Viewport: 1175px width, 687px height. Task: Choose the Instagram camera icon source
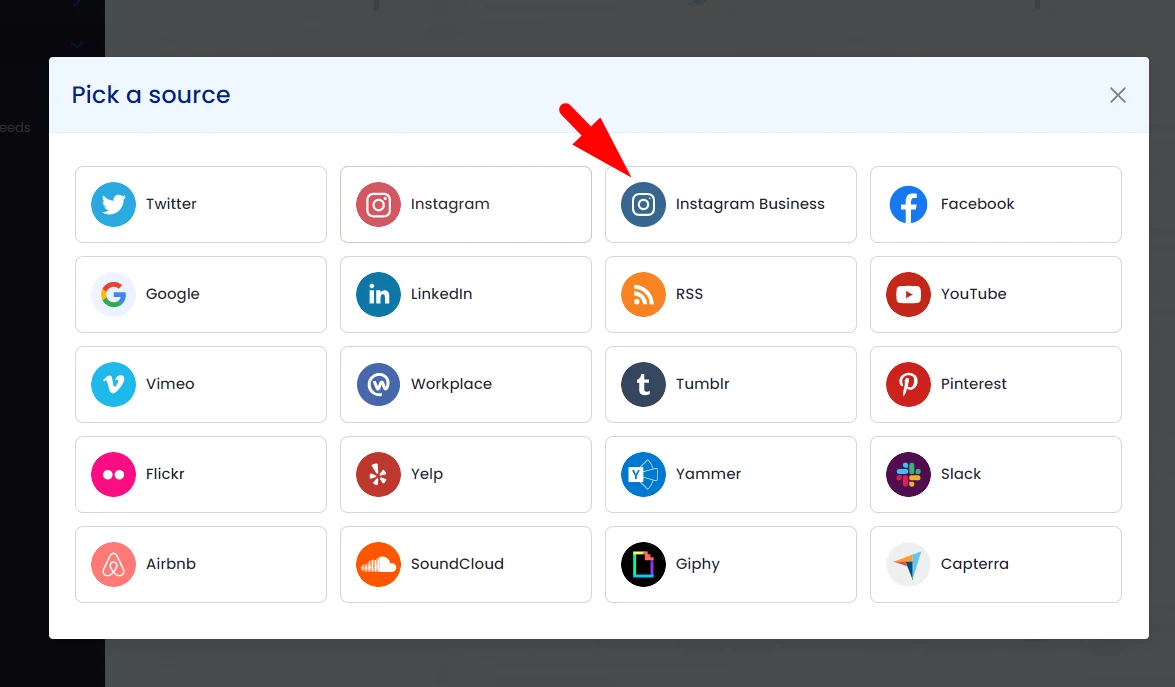(x=378, y=205)
